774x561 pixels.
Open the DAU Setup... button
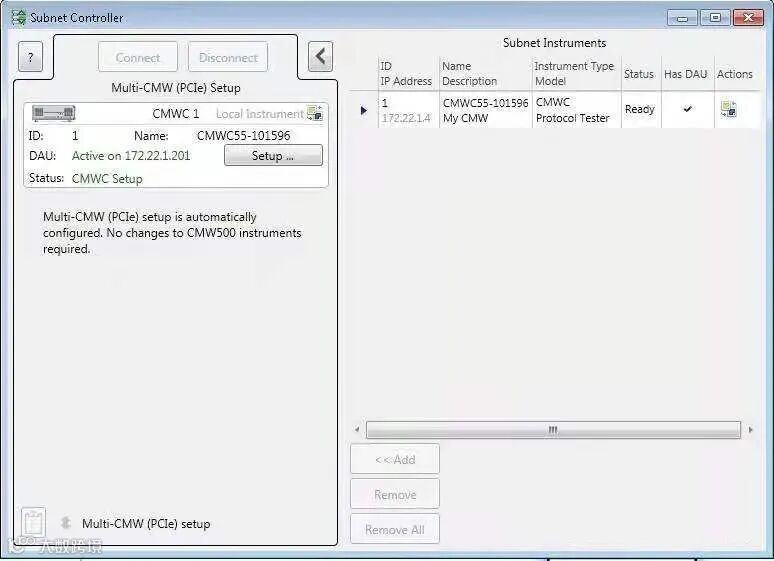pyautogui.click(x=273, y=156)
